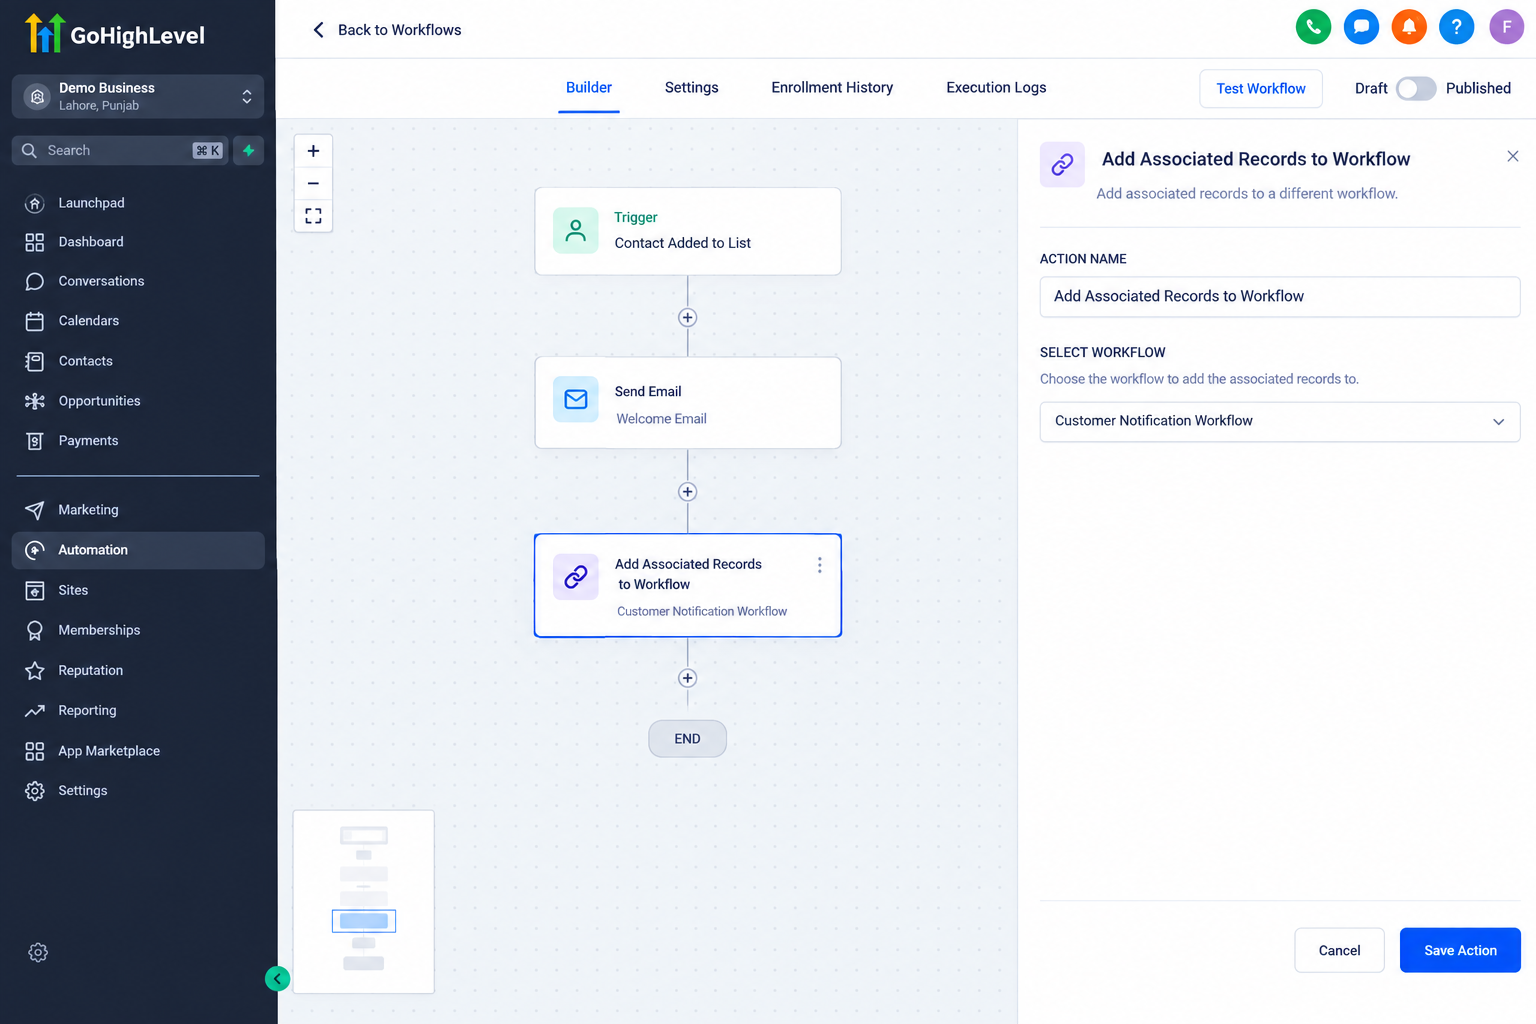Toggle the Draft/Published switch
Viewport: 1536px width, 1024px height.
[x=1416, y=88]
